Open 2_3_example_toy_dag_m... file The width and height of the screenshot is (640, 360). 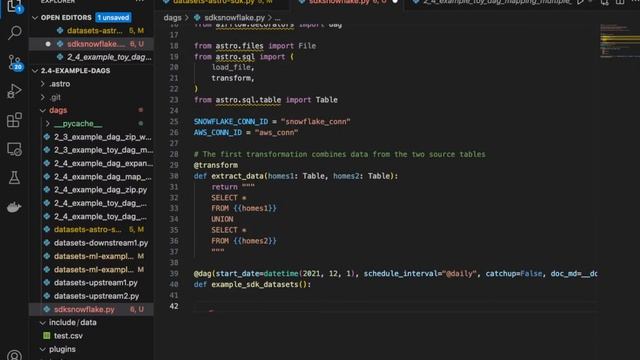(103, 150)
